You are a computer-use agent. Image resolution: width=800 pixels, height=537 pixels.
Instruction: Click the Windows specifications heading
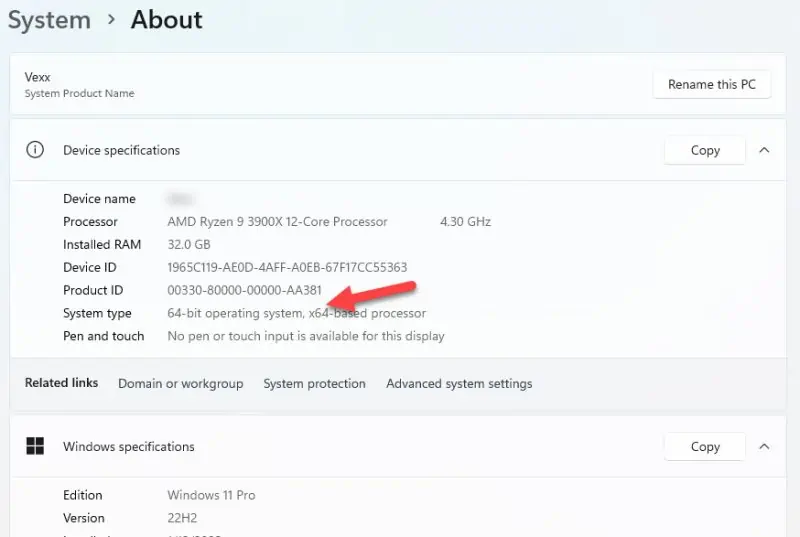coord(129,447)
